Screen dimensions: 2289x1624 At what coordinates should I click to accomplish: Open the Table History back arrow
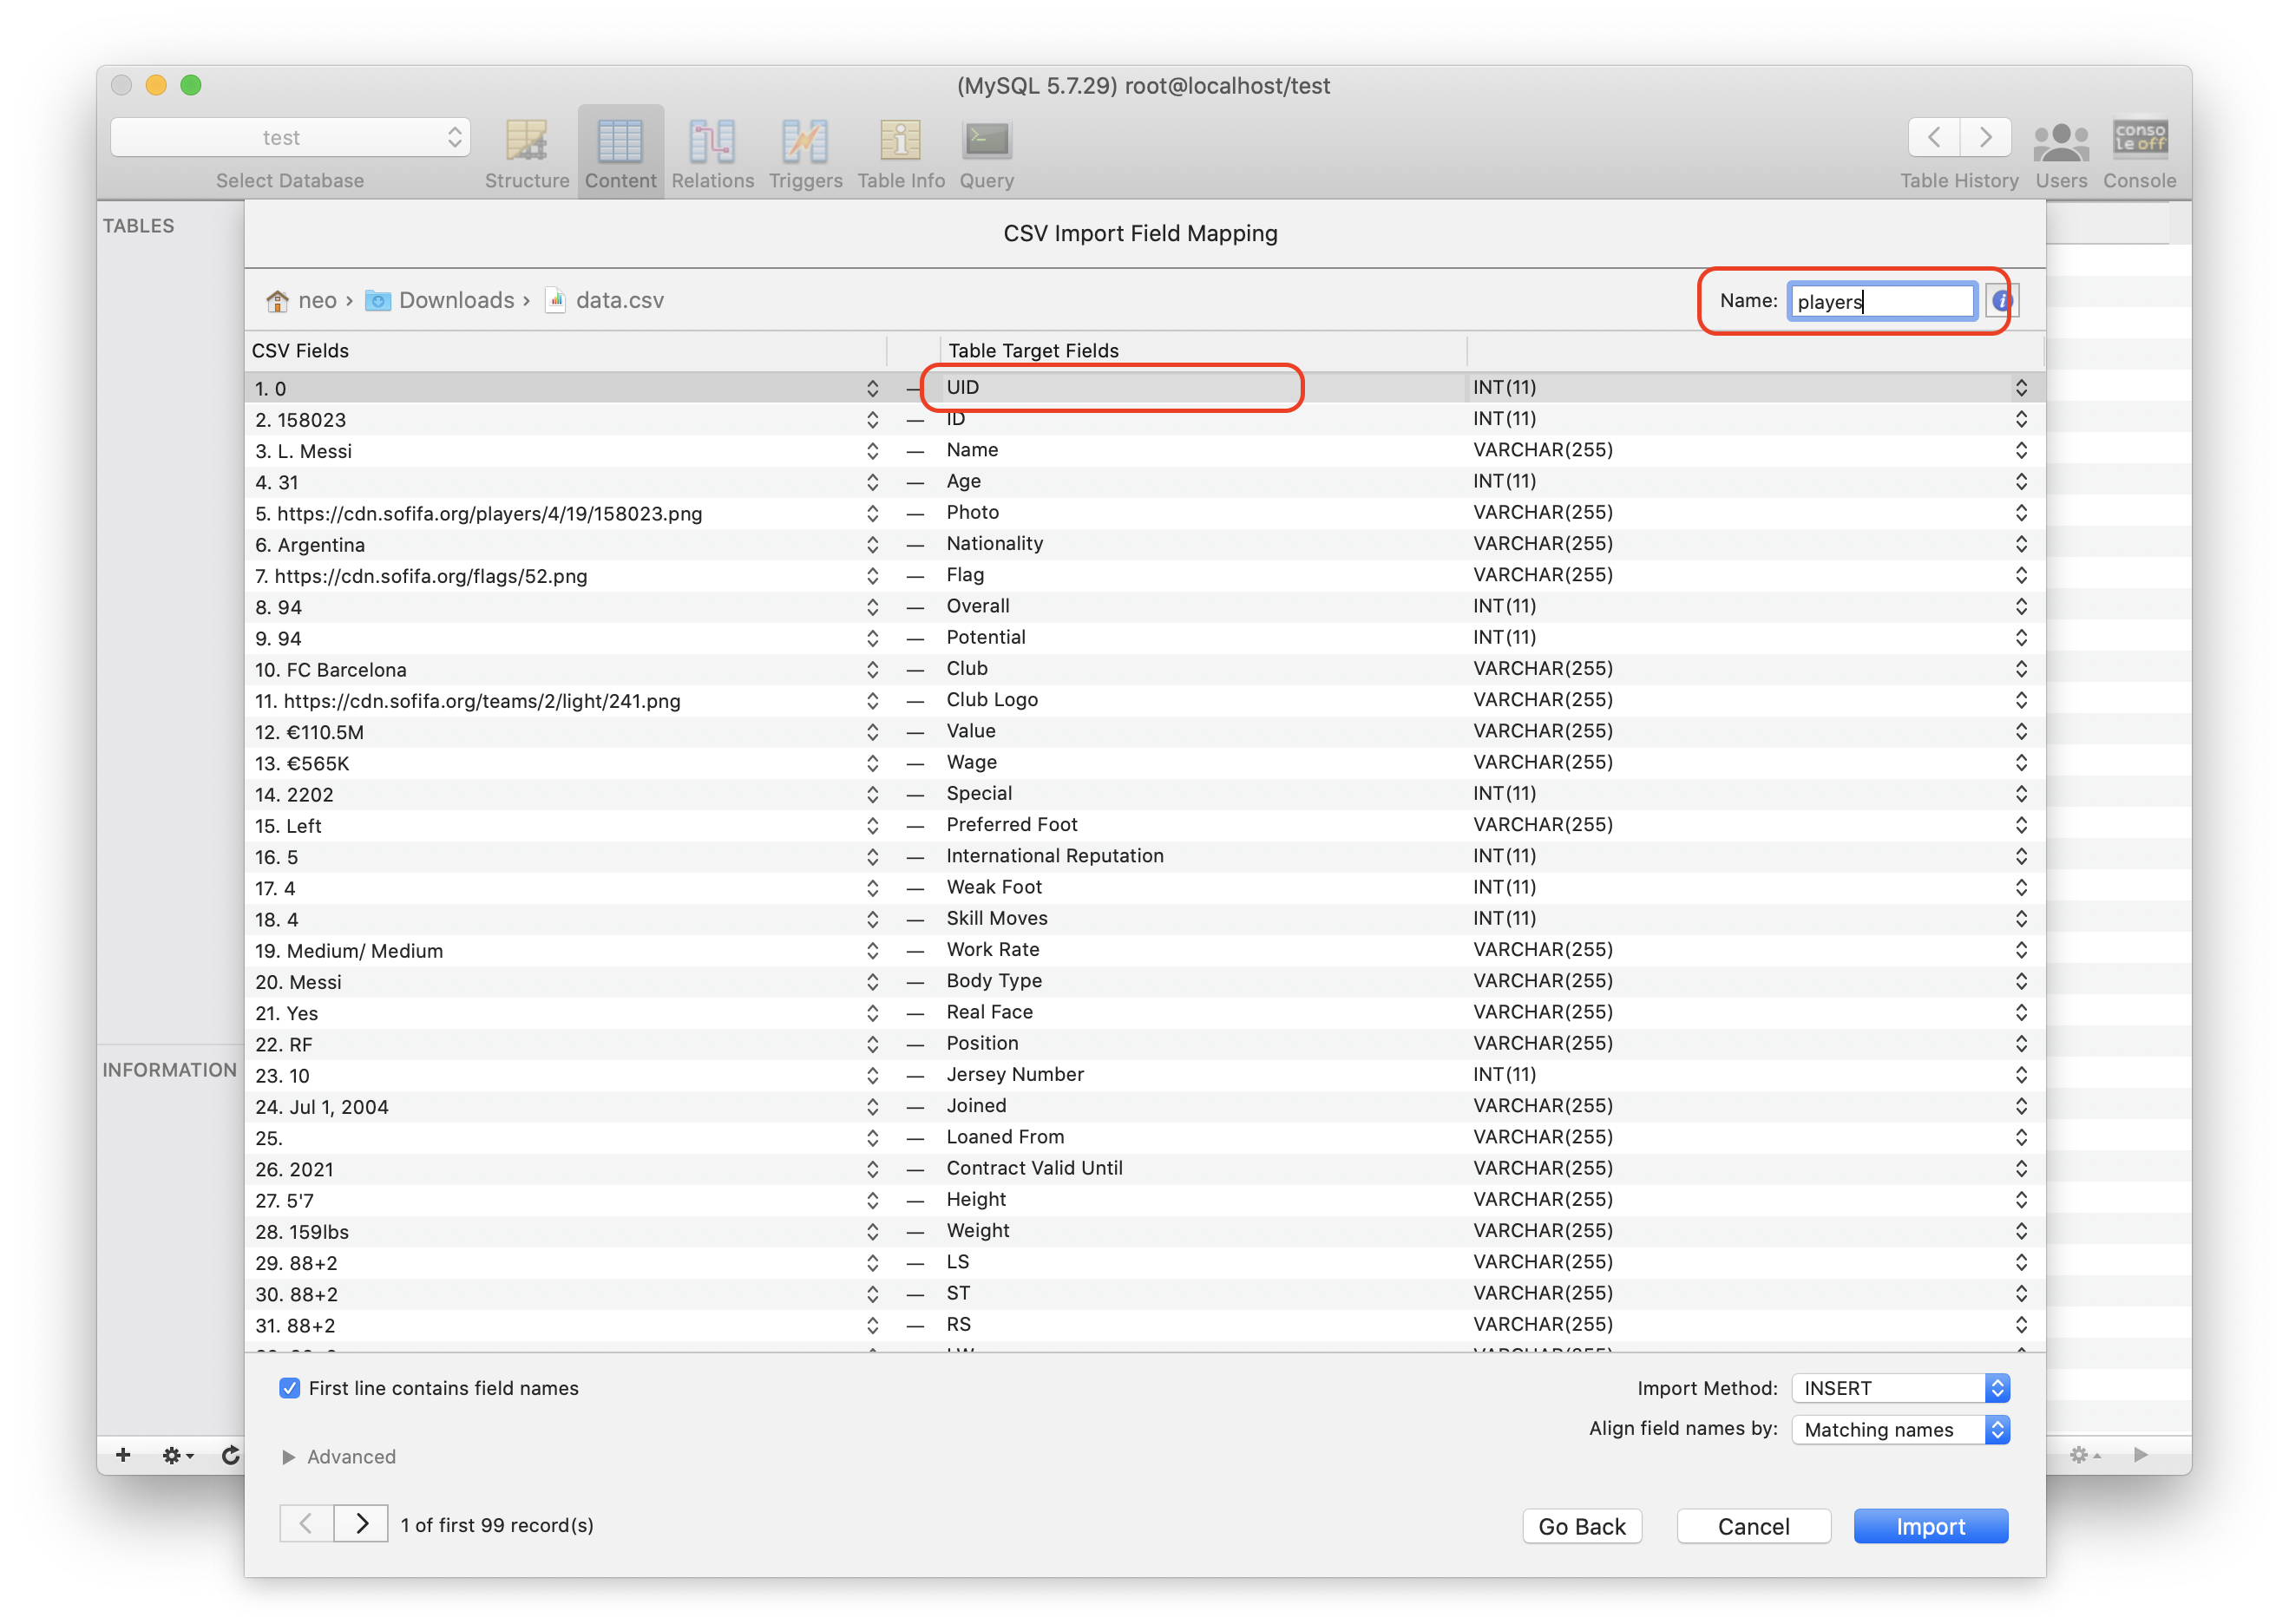click(x=1934, y=137)
